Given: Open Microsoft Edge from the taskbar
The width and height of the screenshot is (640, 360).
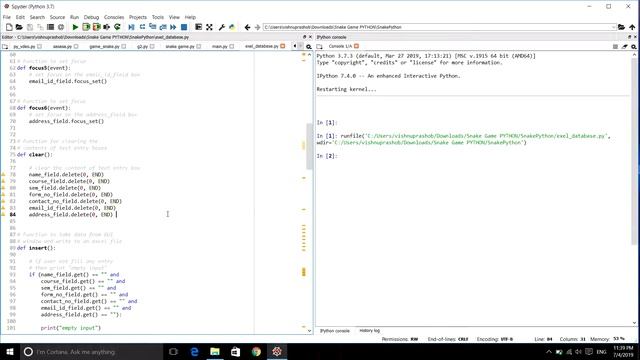Looking at the screenshot, I should click(194, 352).
